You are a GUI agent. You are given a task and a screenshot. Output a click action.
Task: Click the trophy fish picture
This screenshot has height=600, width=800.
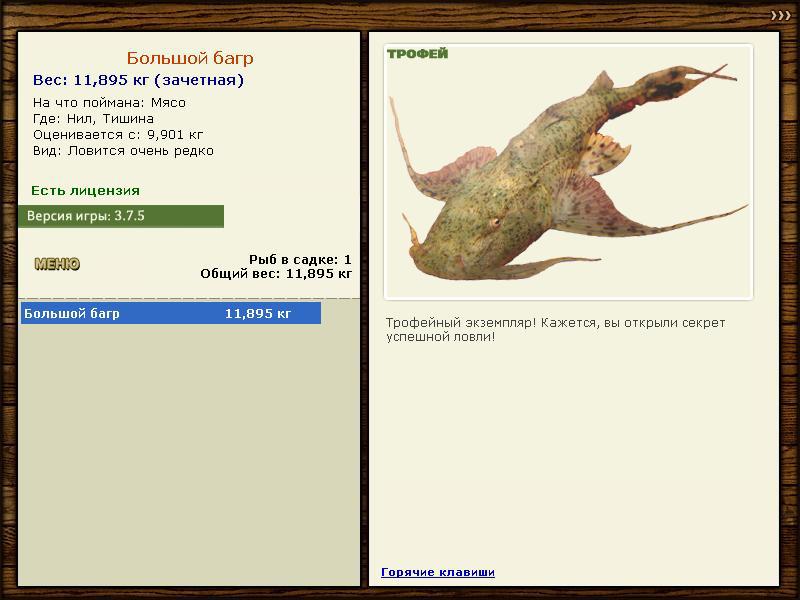pos(568,172)
